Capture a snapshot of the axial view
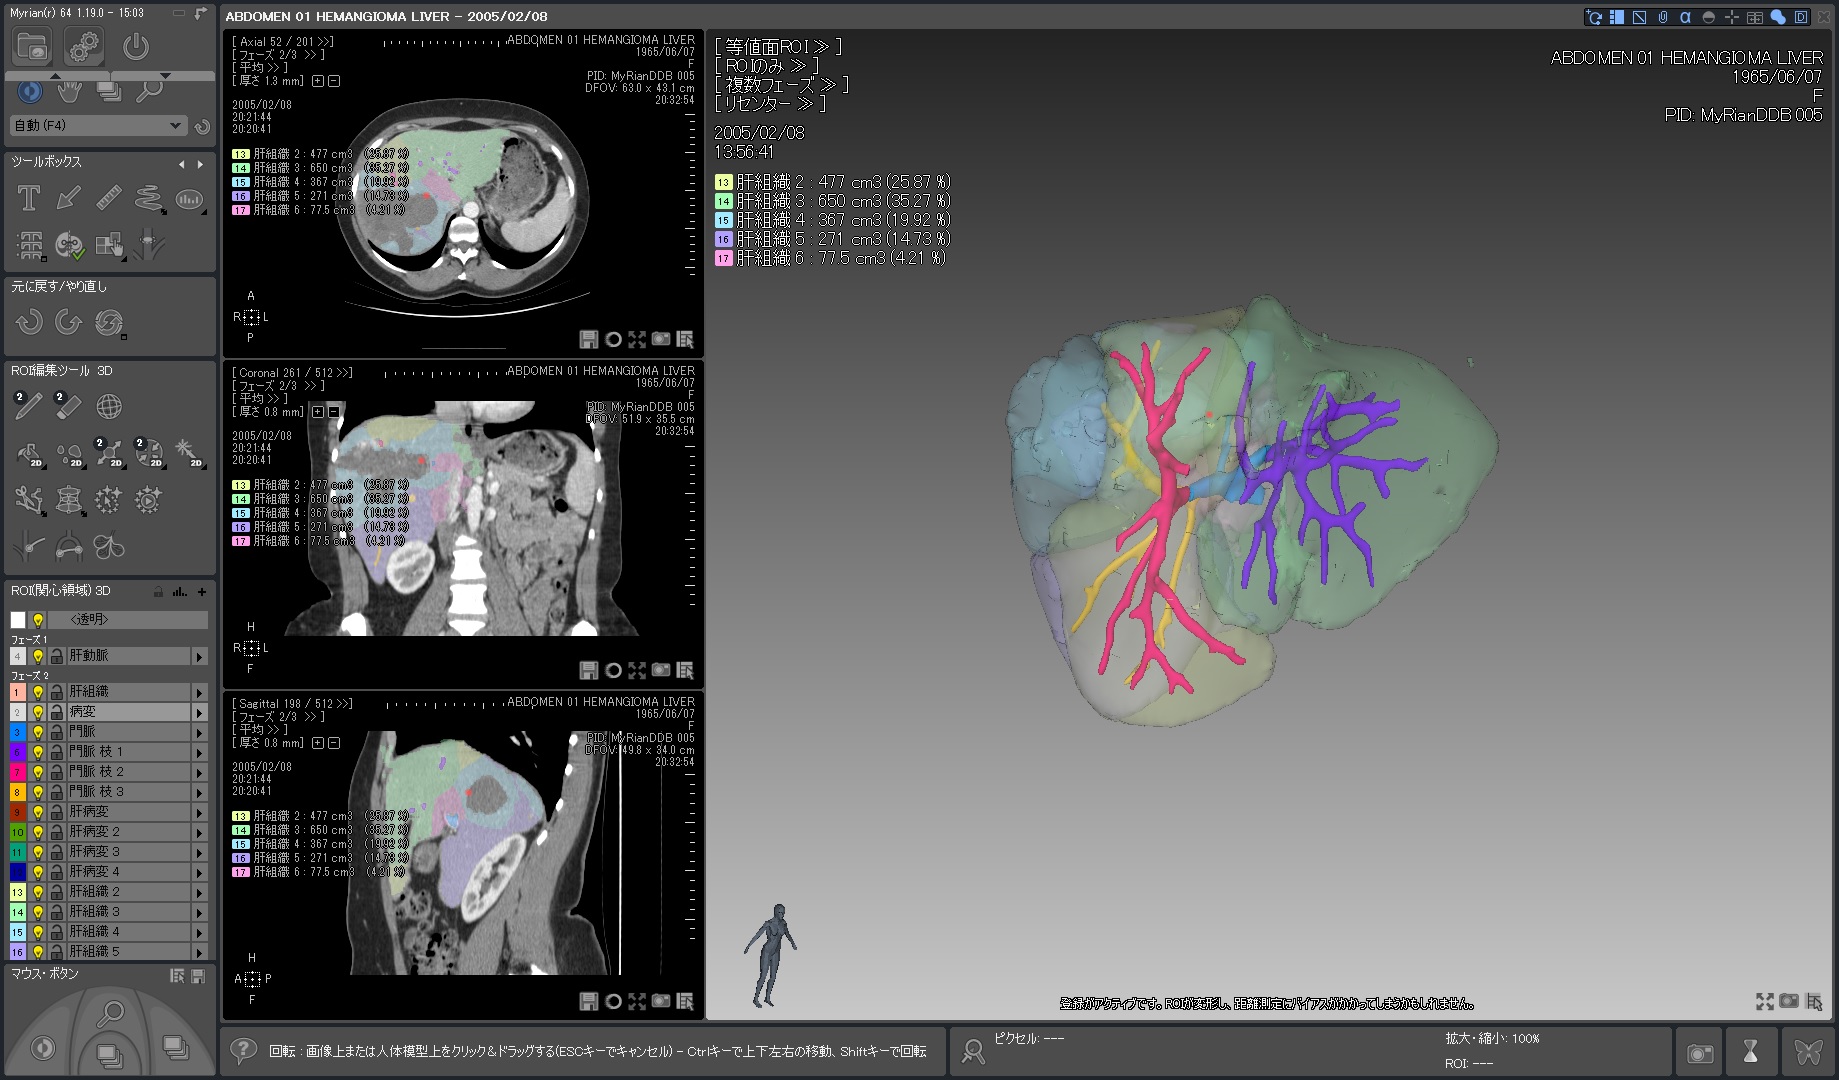1839x1080 pixels. coord(661,340)
